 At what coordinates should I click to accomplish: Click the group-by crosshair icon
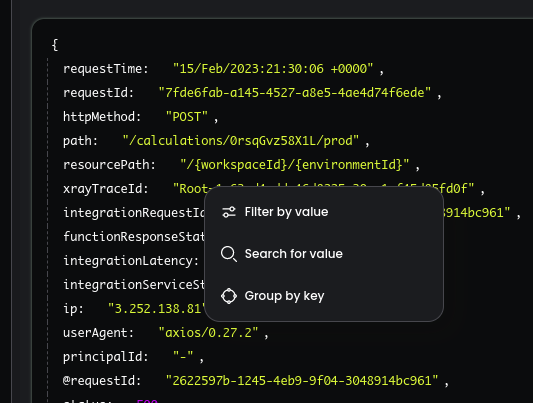point(229,296)
